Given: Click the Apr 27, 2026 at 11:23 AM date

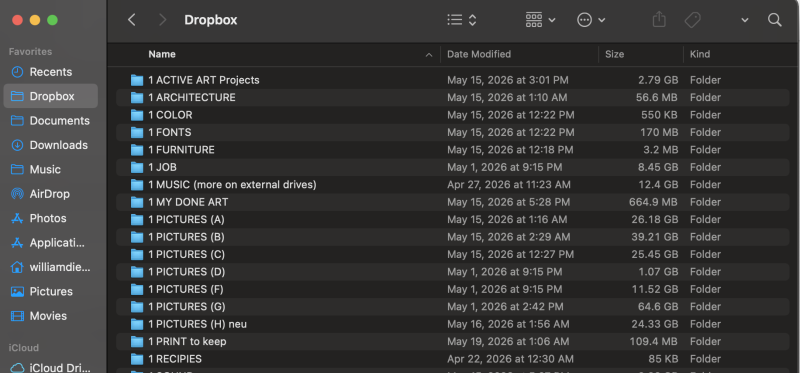Looking at the screenshot, I should (x=509, y=185).
